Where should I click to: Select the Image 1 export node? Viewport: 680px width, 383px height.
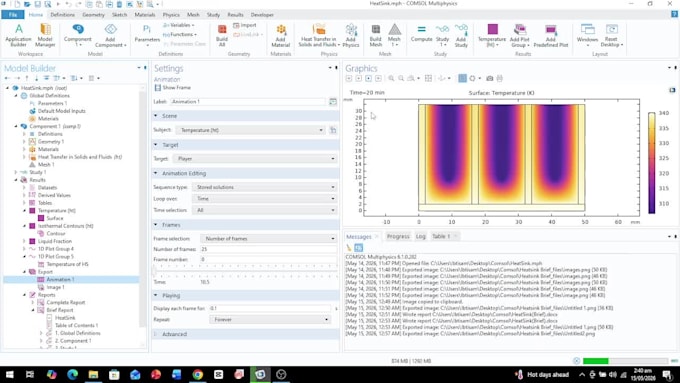(x=56, y=287)
